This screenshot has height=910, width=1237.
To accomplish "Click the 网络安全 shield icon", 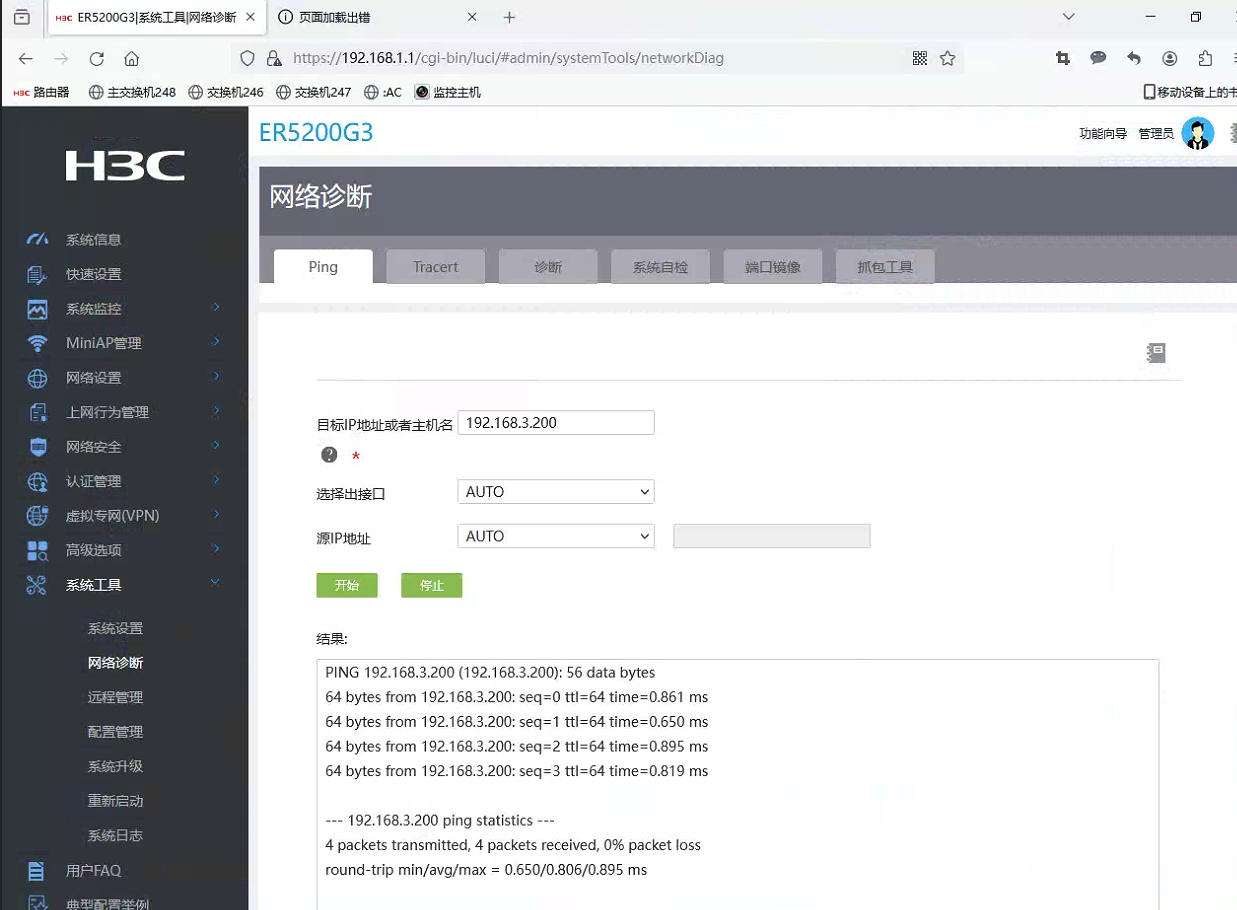I will [x=37, y=447].
